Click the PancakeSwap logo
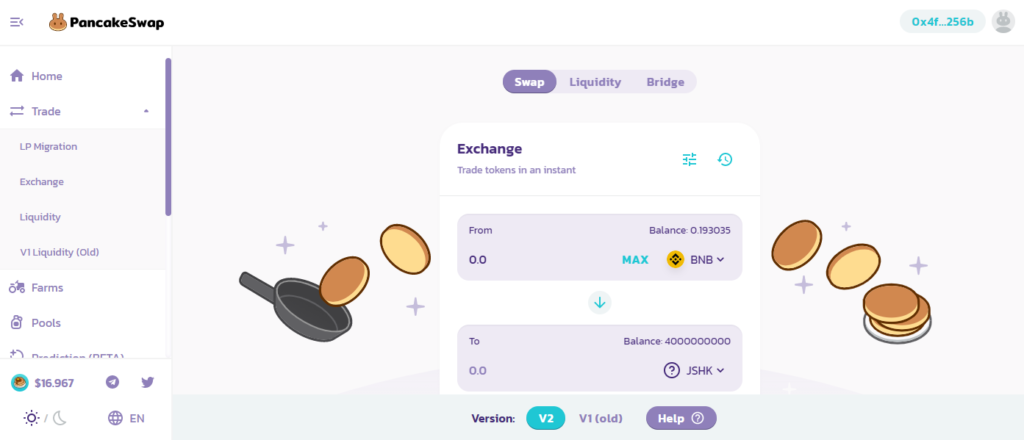1024x440 pixels. [106, 23]
